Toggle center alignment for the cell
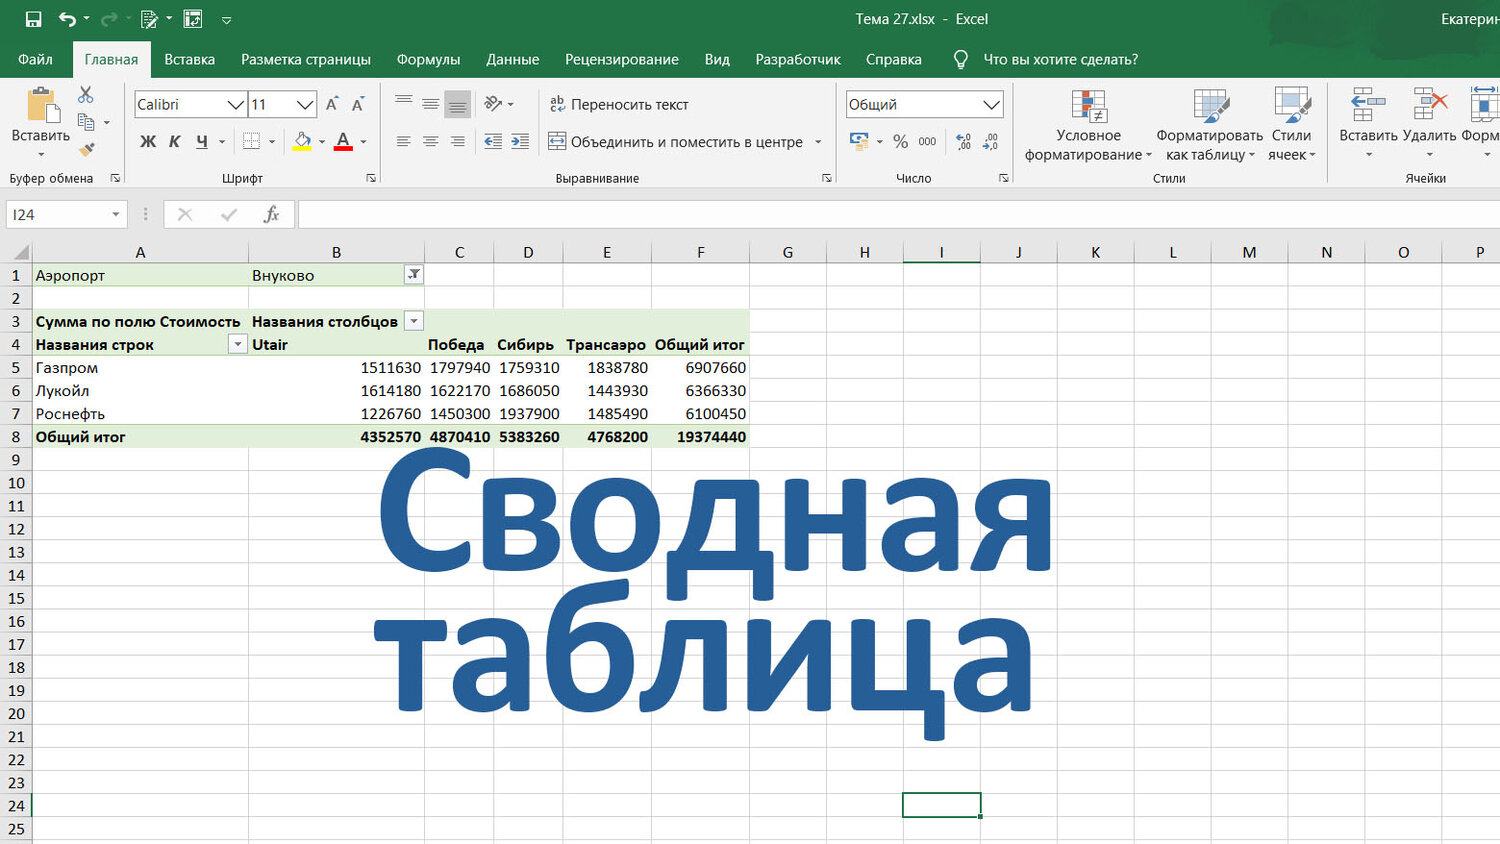 coord(430,141)
